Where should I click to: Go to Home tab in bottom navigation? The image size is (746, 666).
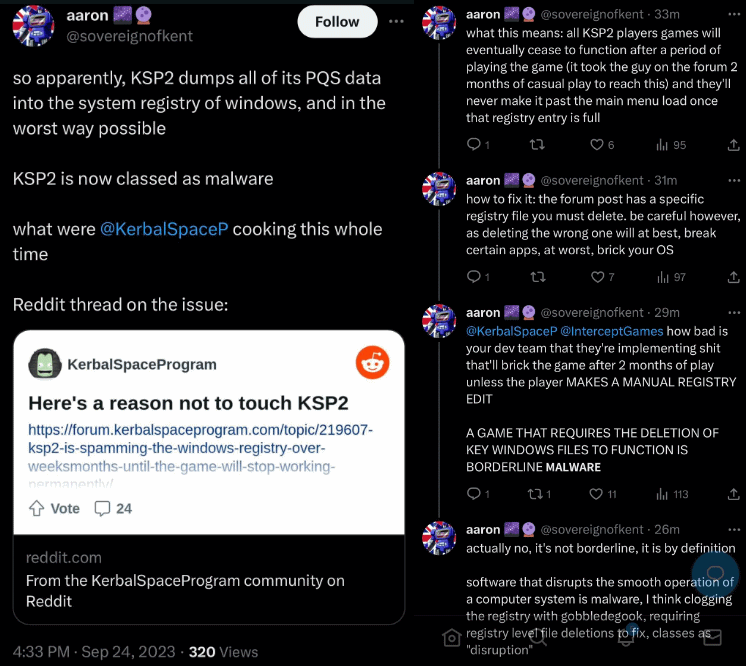452,639
